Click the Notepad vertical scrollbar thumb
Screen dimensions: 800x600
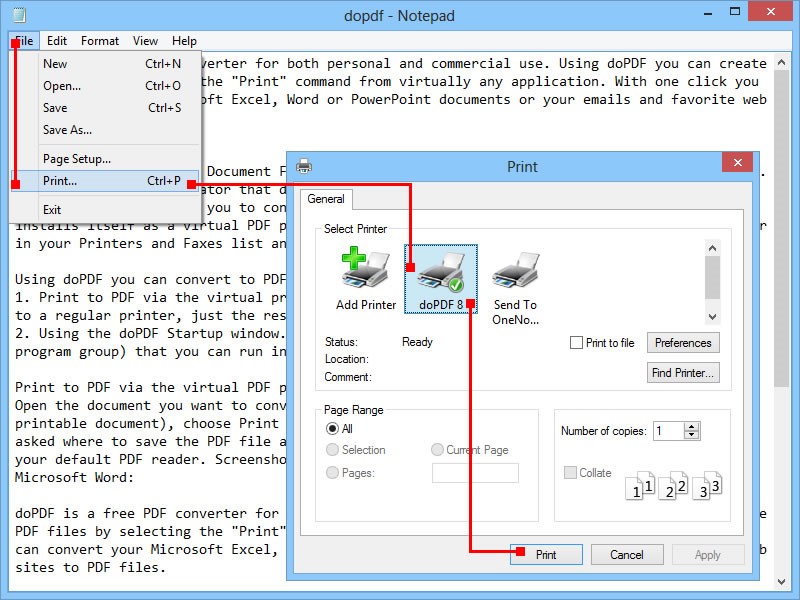tap(781, 228)
